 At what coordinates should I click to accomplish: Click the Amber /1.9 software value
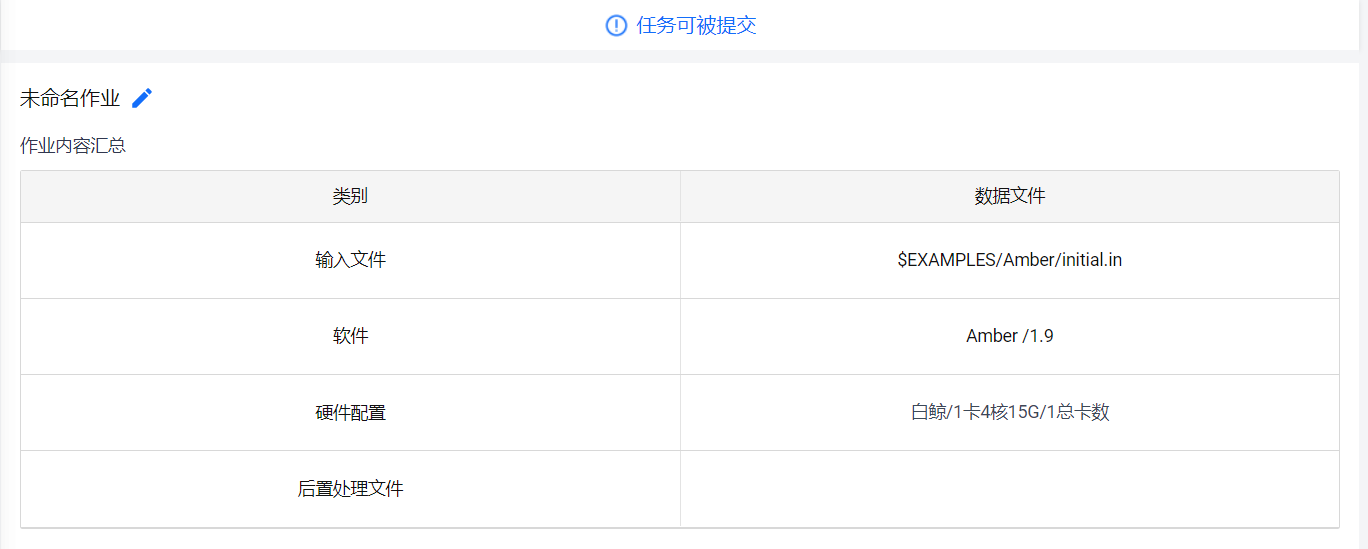coord(1010,336)
